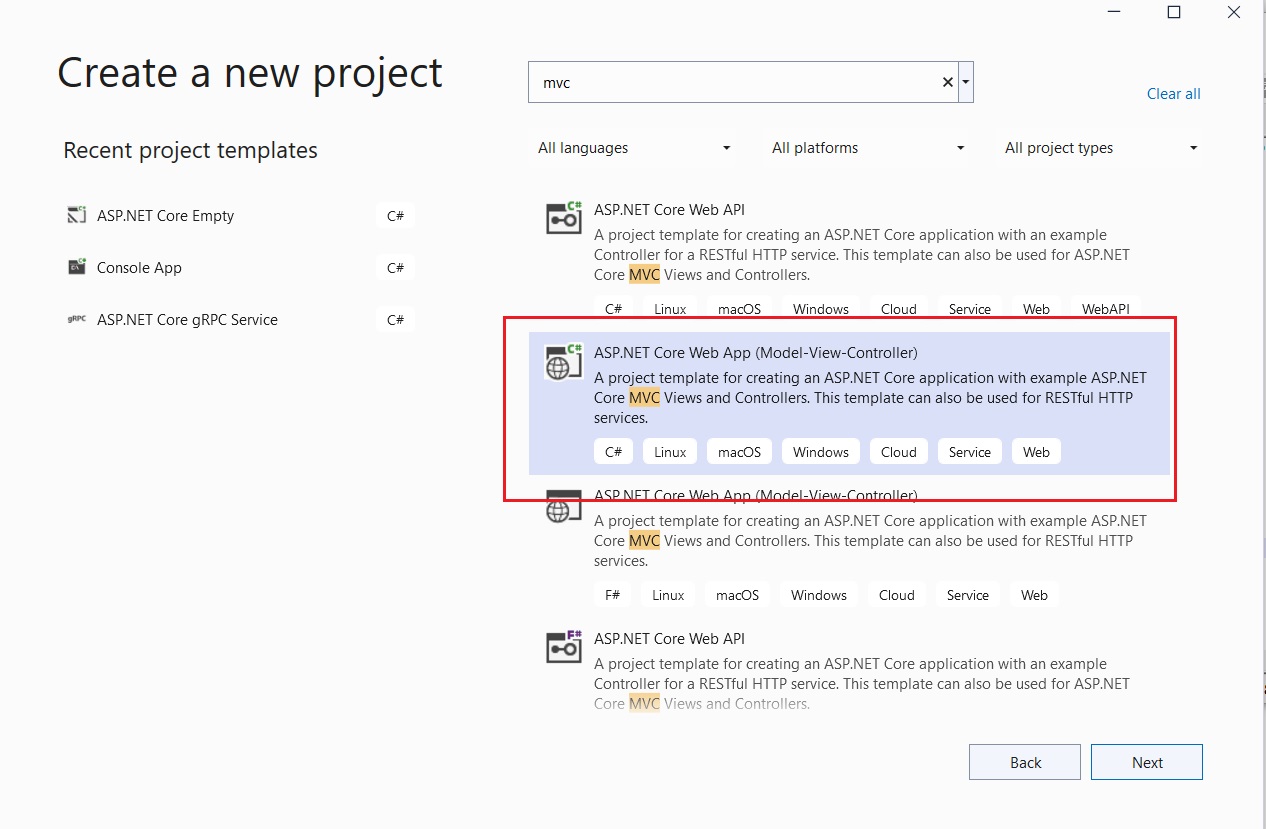Click the Back button
Image resolution: width=1266 pixels, height=829 pixels.
(x=1025, y=762)
